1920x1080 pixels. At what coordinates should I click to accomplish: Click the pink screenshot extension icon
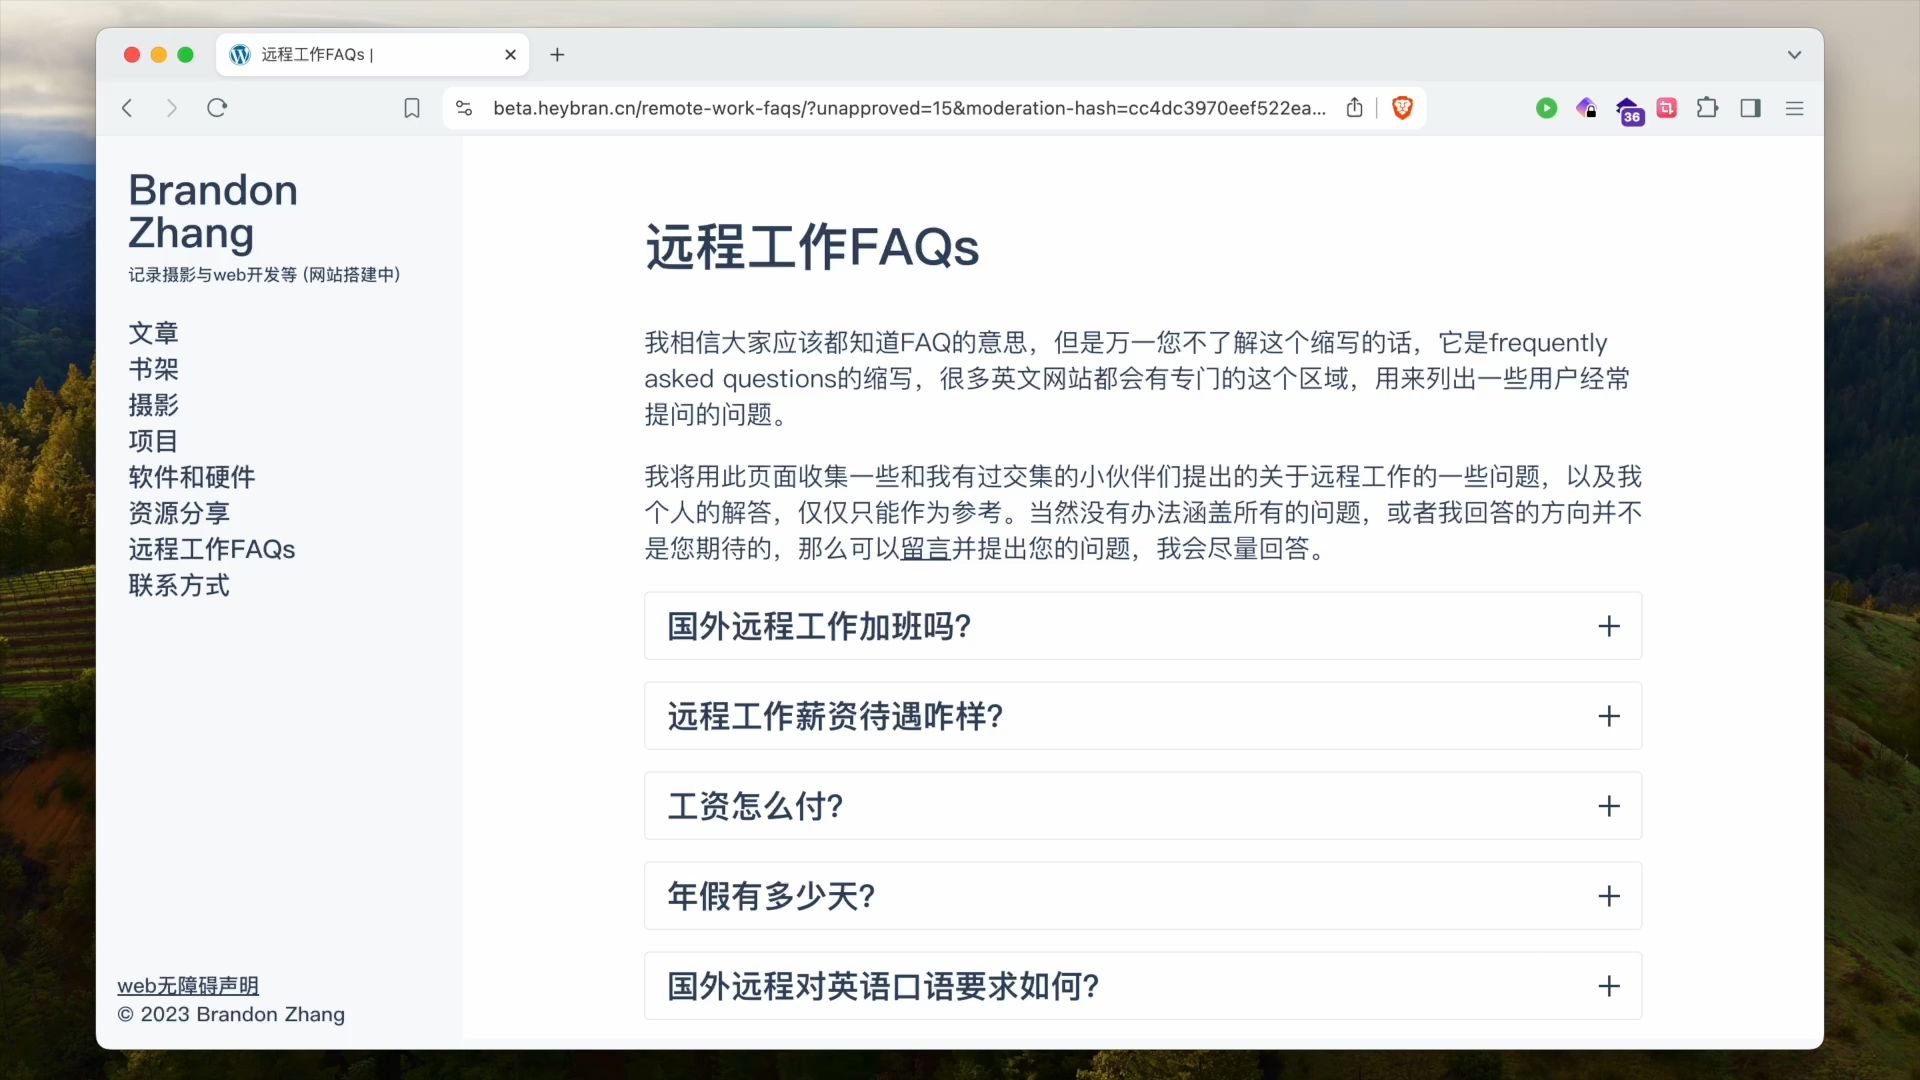1667,108
